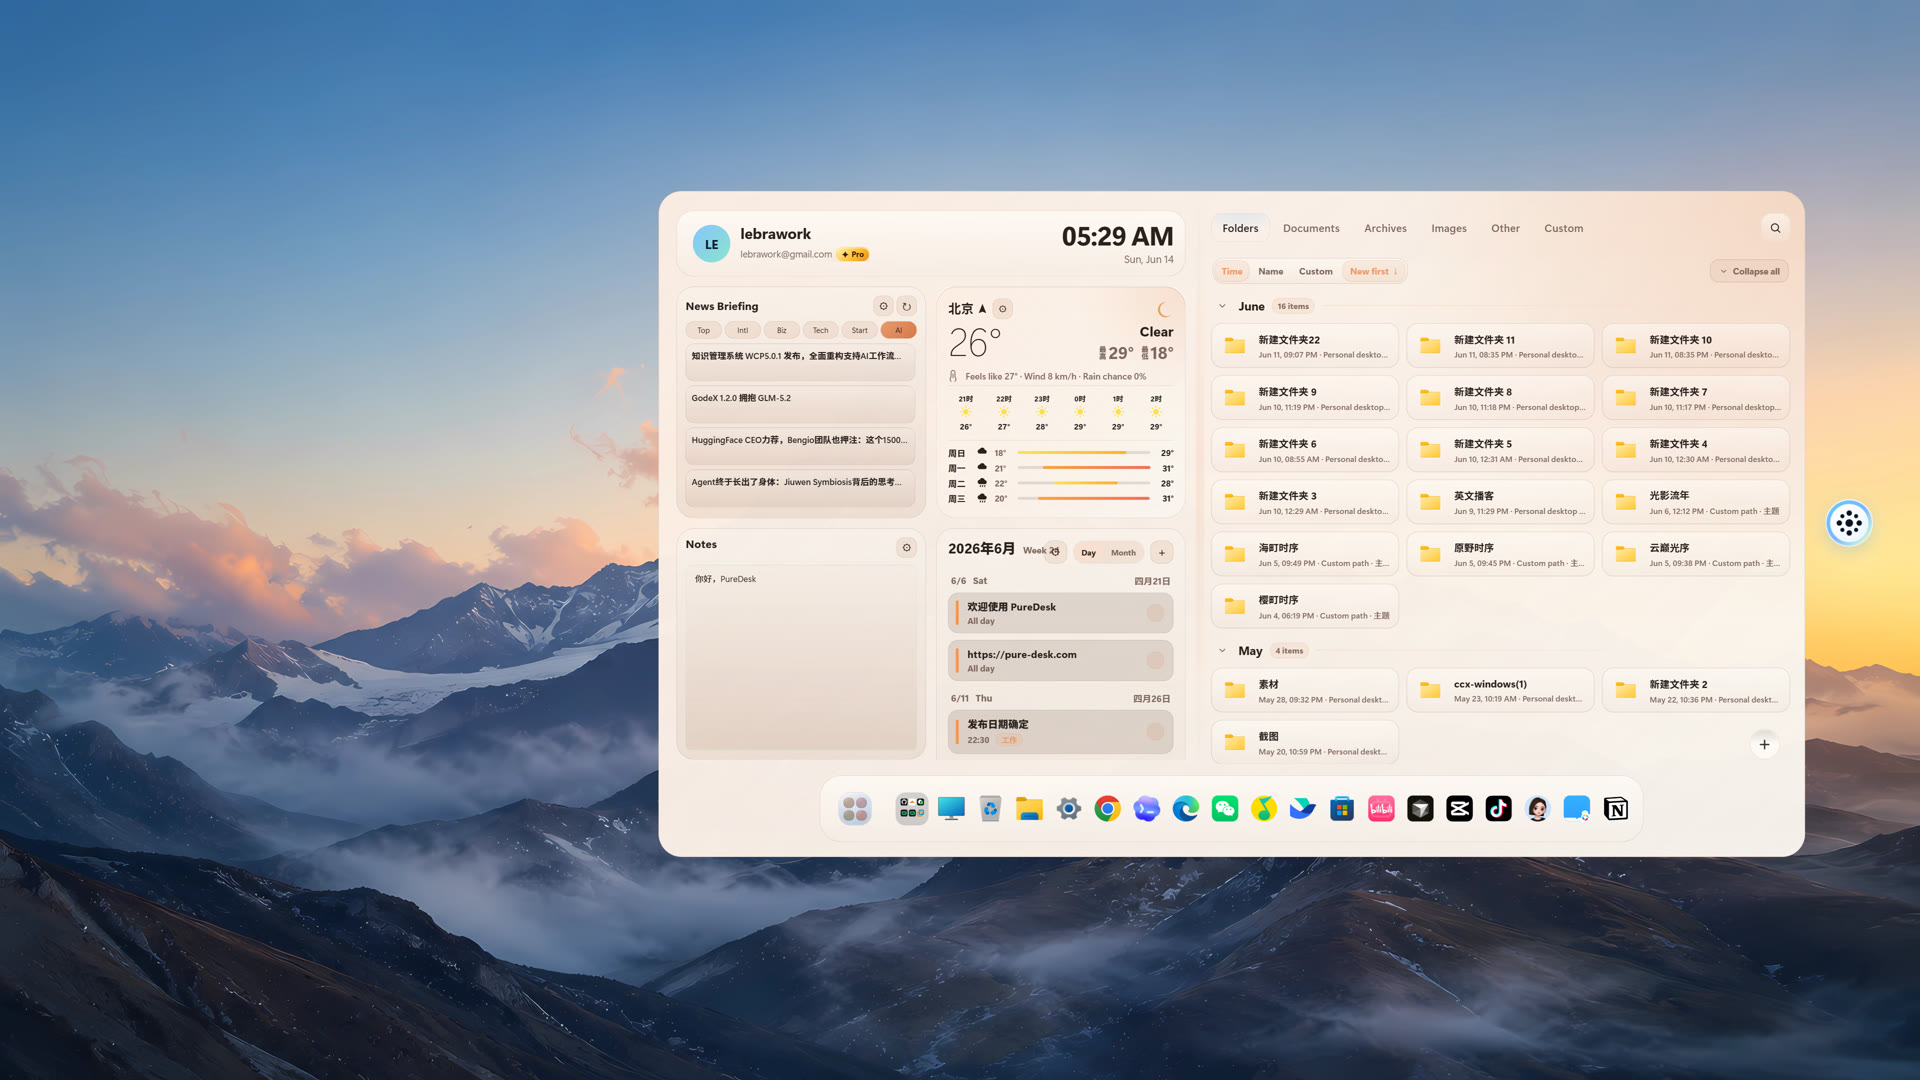Sort folders by Name
This screenshot has width=1920, height=1080.
1270,272
